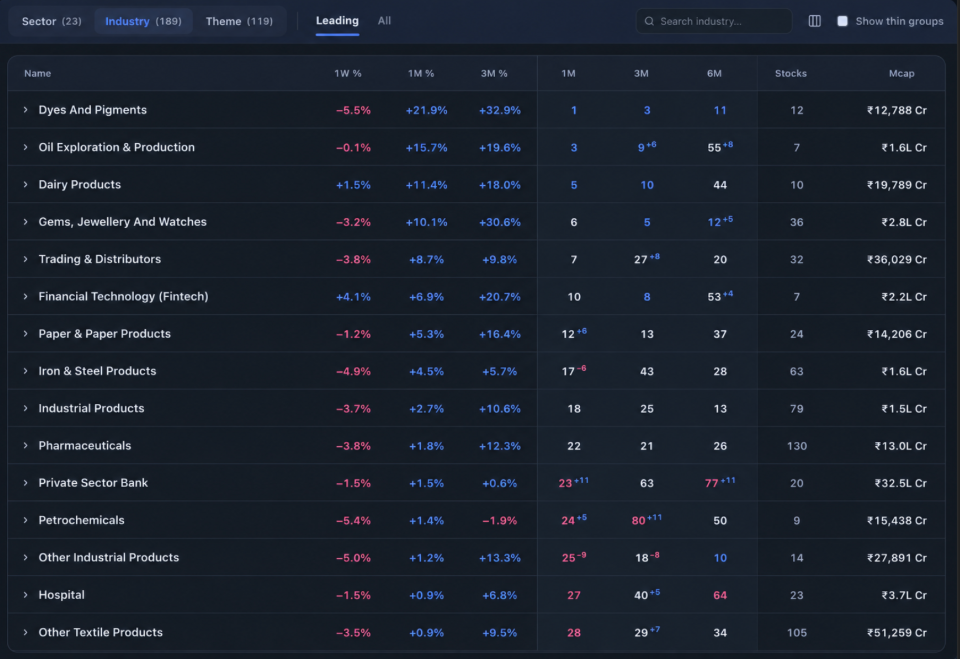
Task: Sort by the 3M rank column header
Action: pyautogui.click(x=641, y=73)
